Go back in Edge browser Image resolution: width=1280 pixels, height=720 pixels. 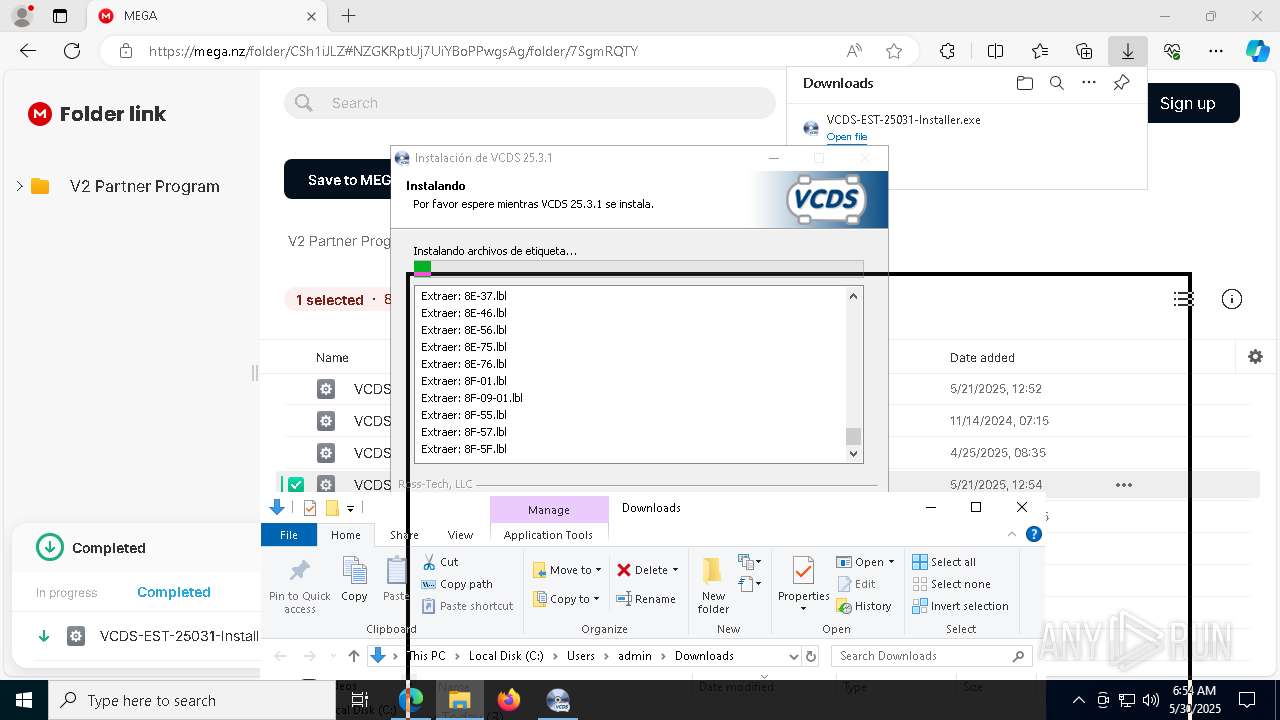tap(28, 51)
